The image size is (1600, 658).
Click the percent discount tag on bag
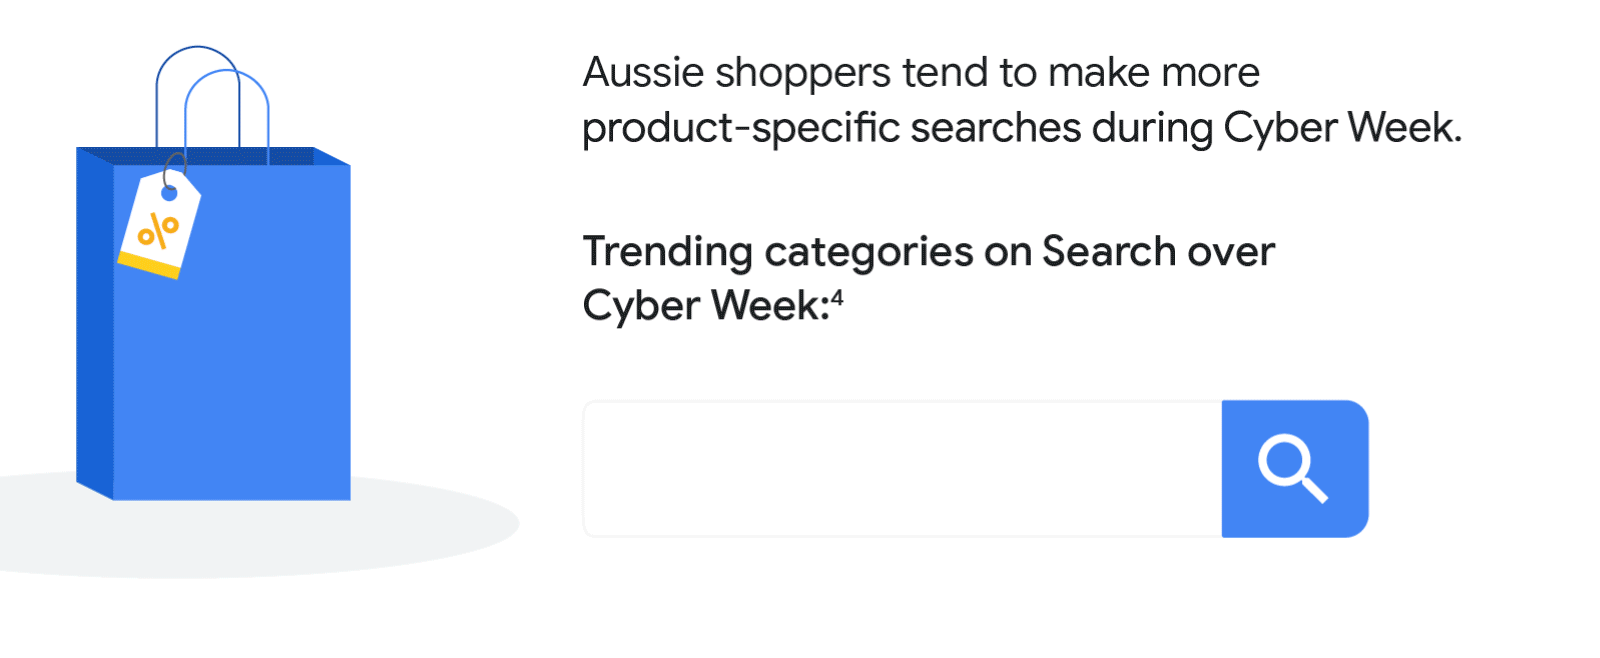click(x=160, y=224)
